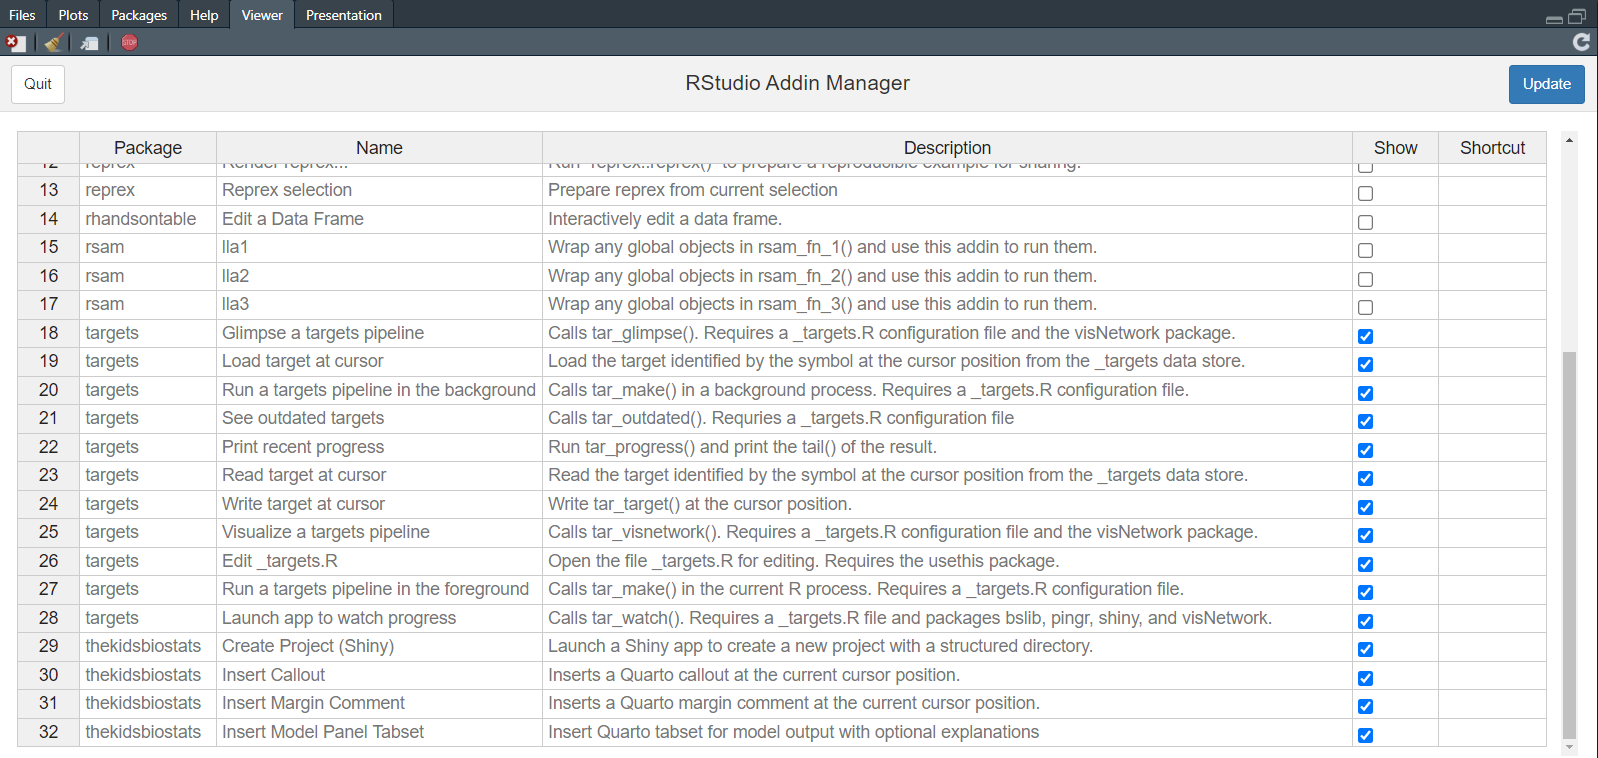
Task: Uncheck Show for Write target at cursor
Action: 1365,507
